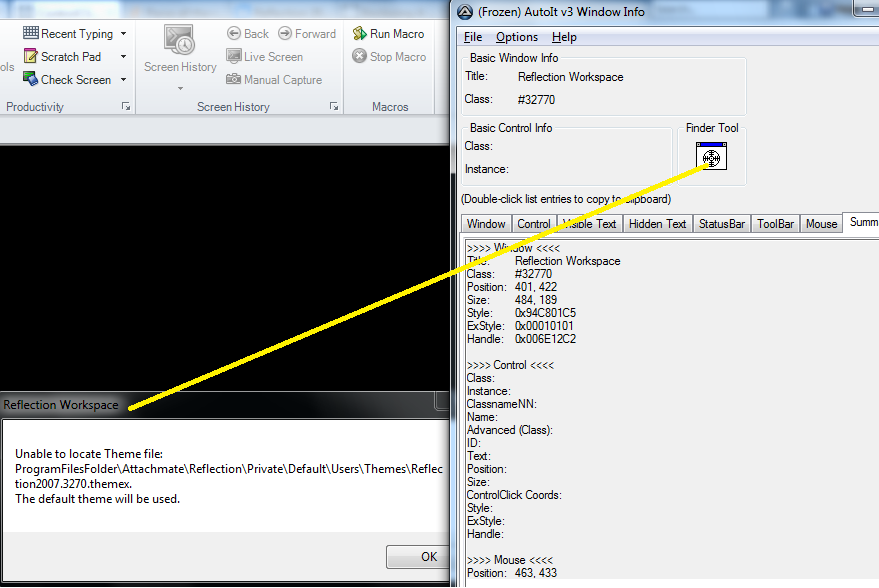879x588 pixels.
Task: Click the Run Macro icon
Action: [x=359, y=34]
